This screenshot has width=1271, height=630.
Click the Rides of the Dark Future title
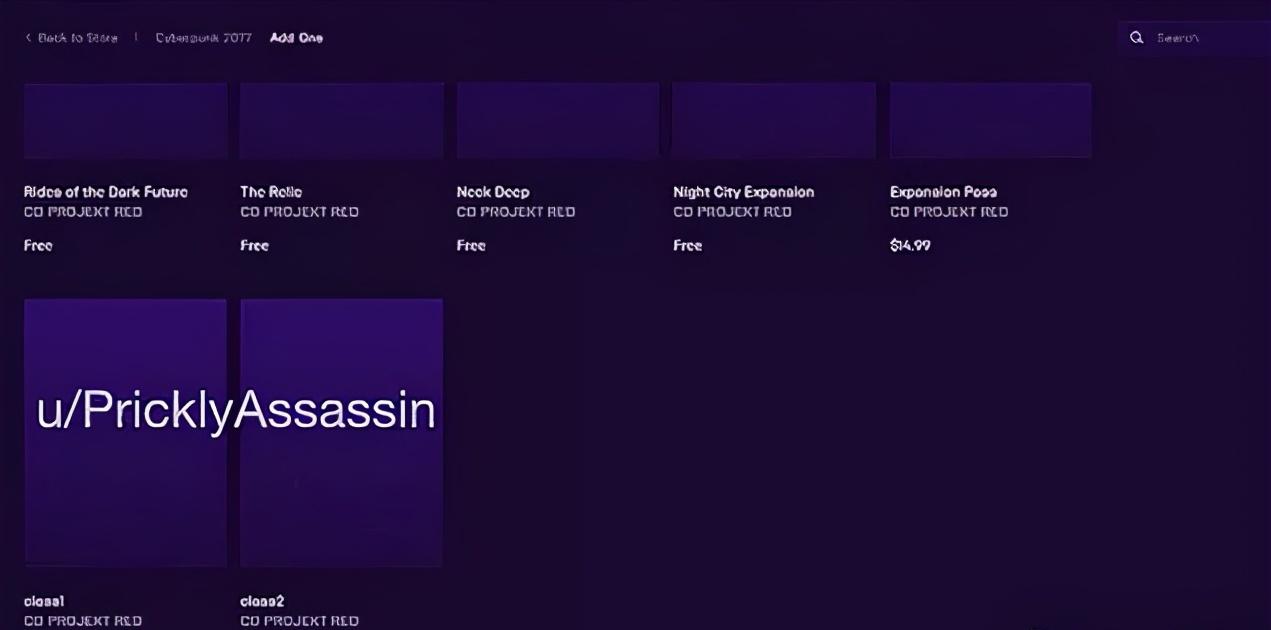[x=106, y=192]
